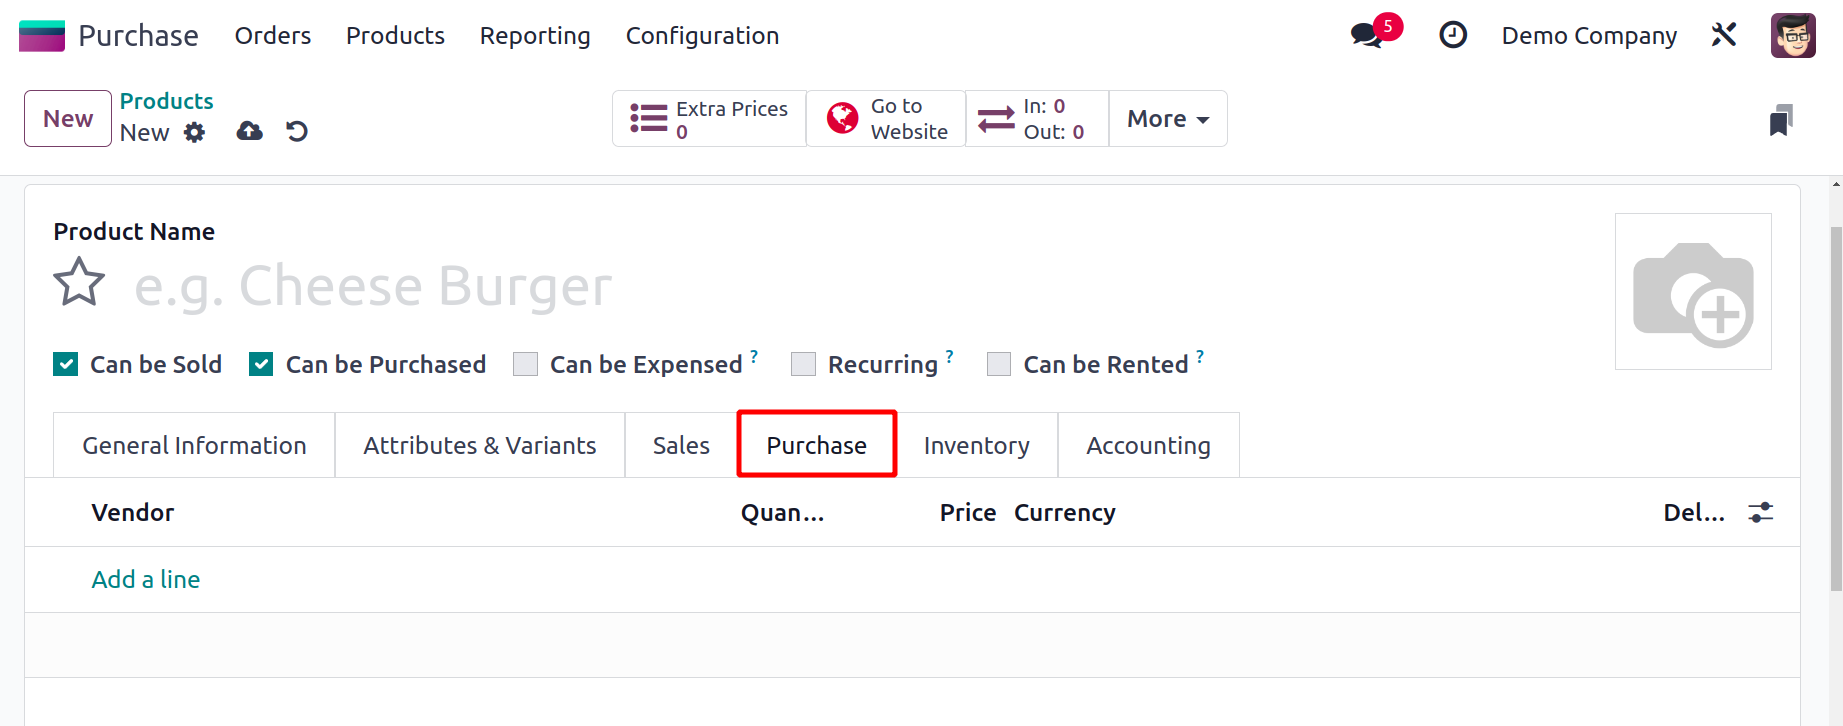Enable the Can be Expensed checkbox
The width and height of the screenshot is (1843, 726).
pos(526,364)
